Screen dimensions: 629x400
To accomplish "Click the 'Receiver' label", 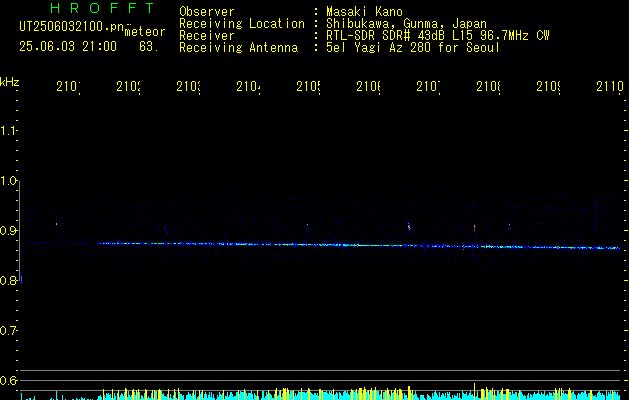I will pyautogui.click(x=207, y=36).
